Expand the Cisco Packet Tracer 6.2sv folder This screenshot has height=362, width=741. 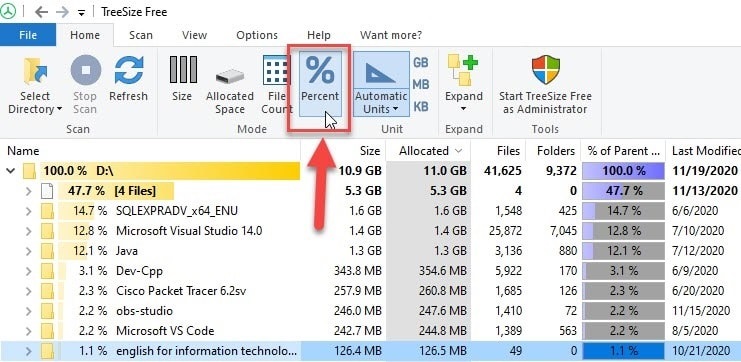pyautogui.click(x=28, y=291)
